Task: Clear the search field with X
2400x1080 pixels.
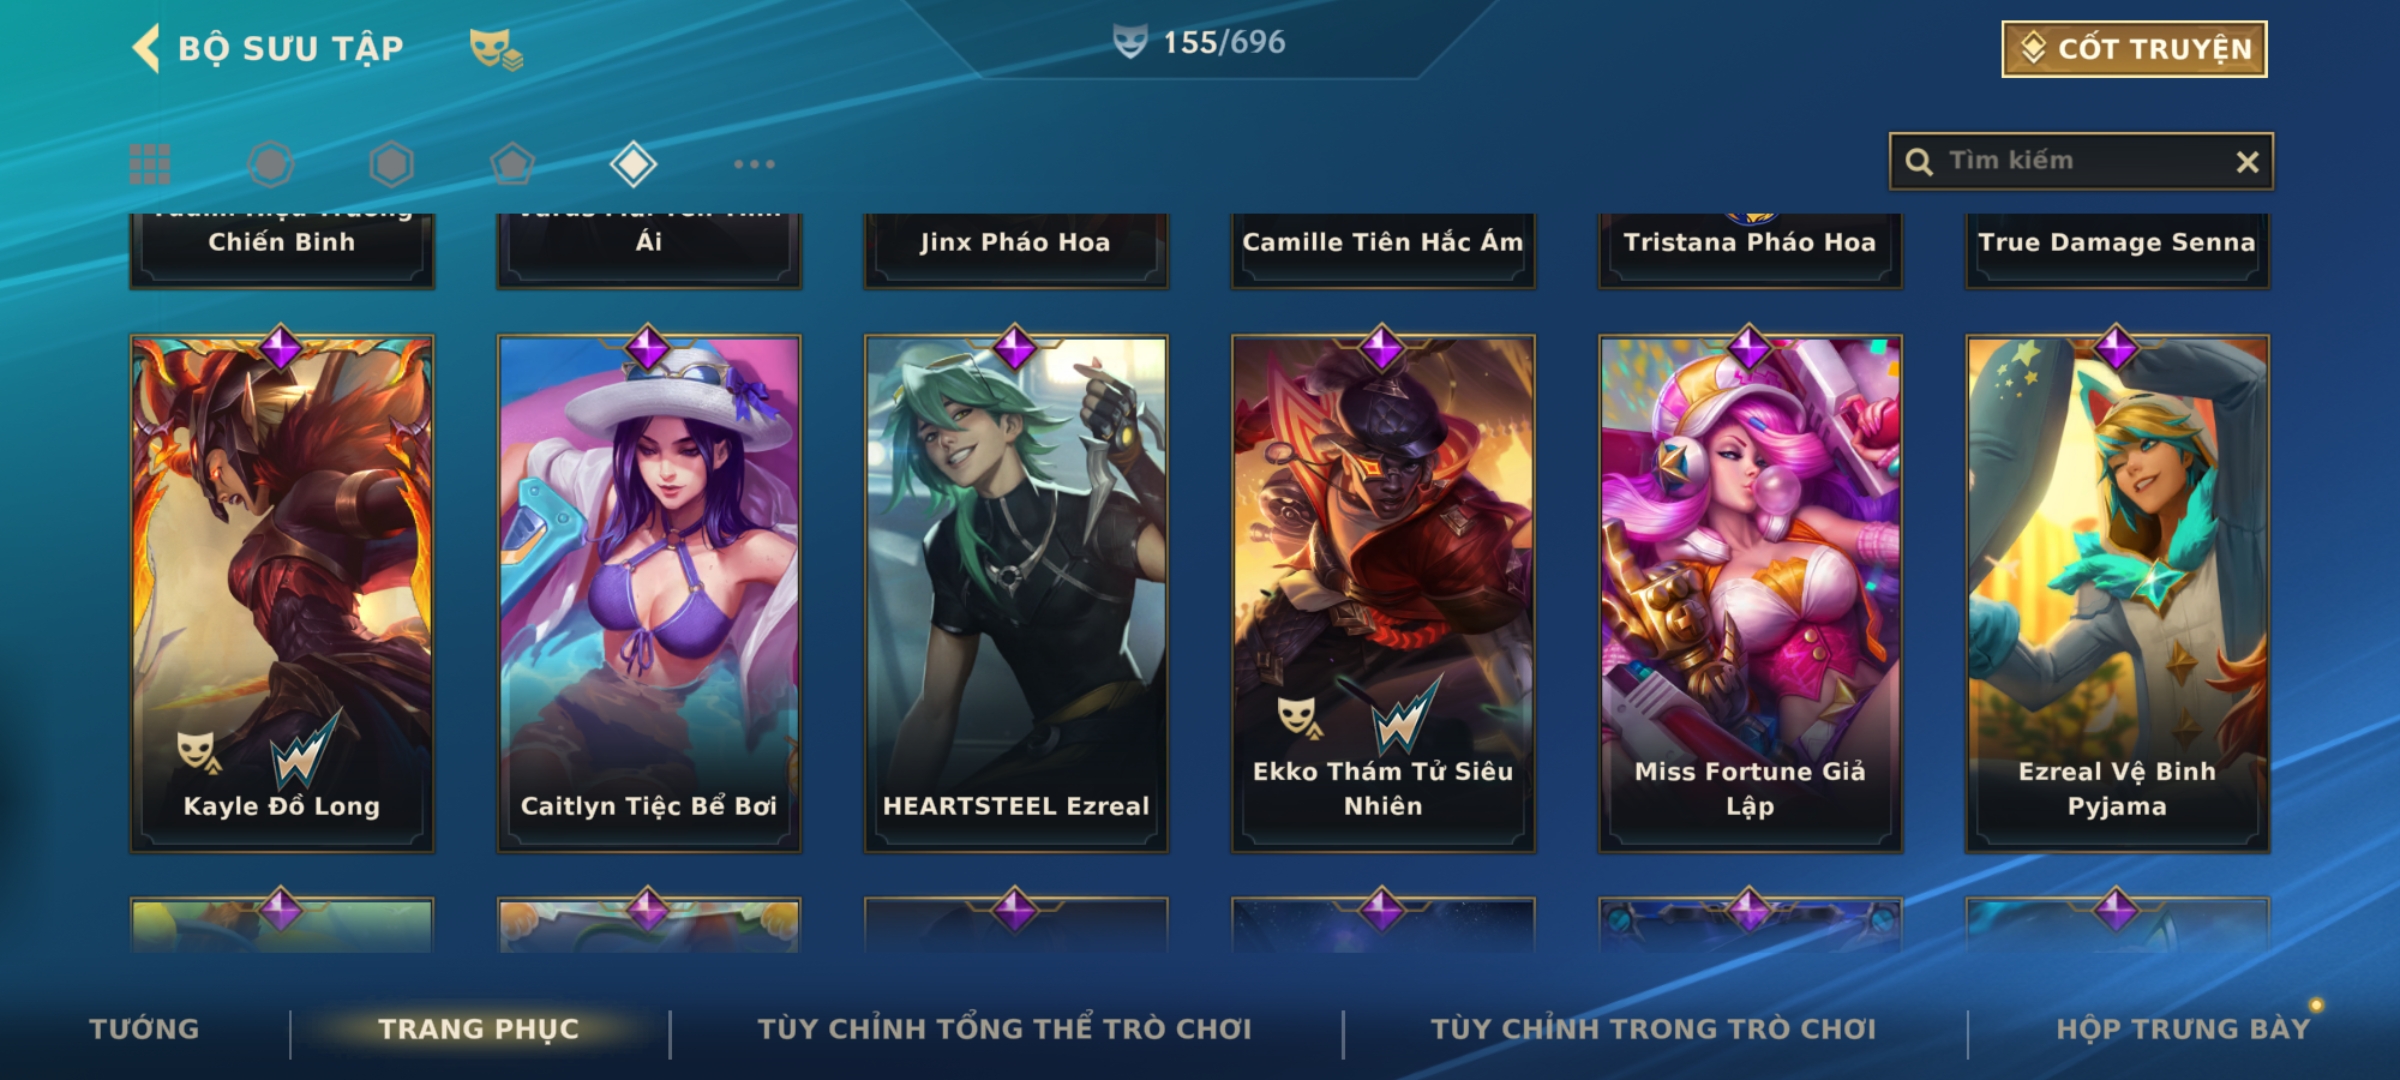Action: pyautogui.click(x=2247, y=162)
